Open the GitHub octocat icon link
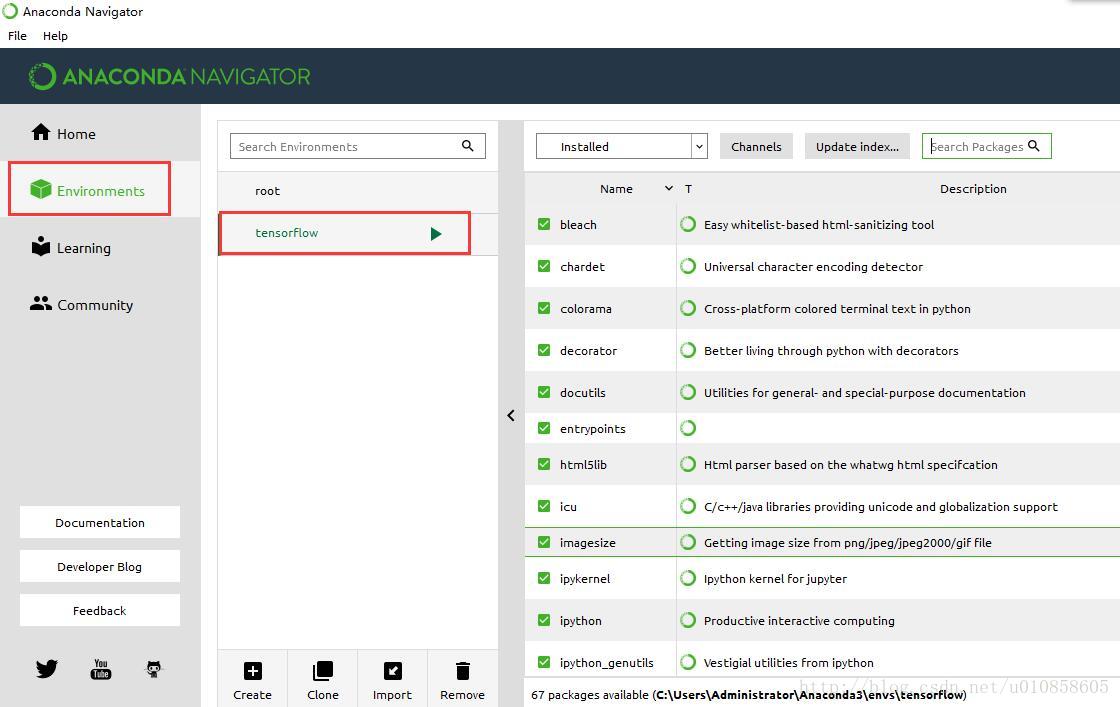The image size is (1120, 707). 154,669
